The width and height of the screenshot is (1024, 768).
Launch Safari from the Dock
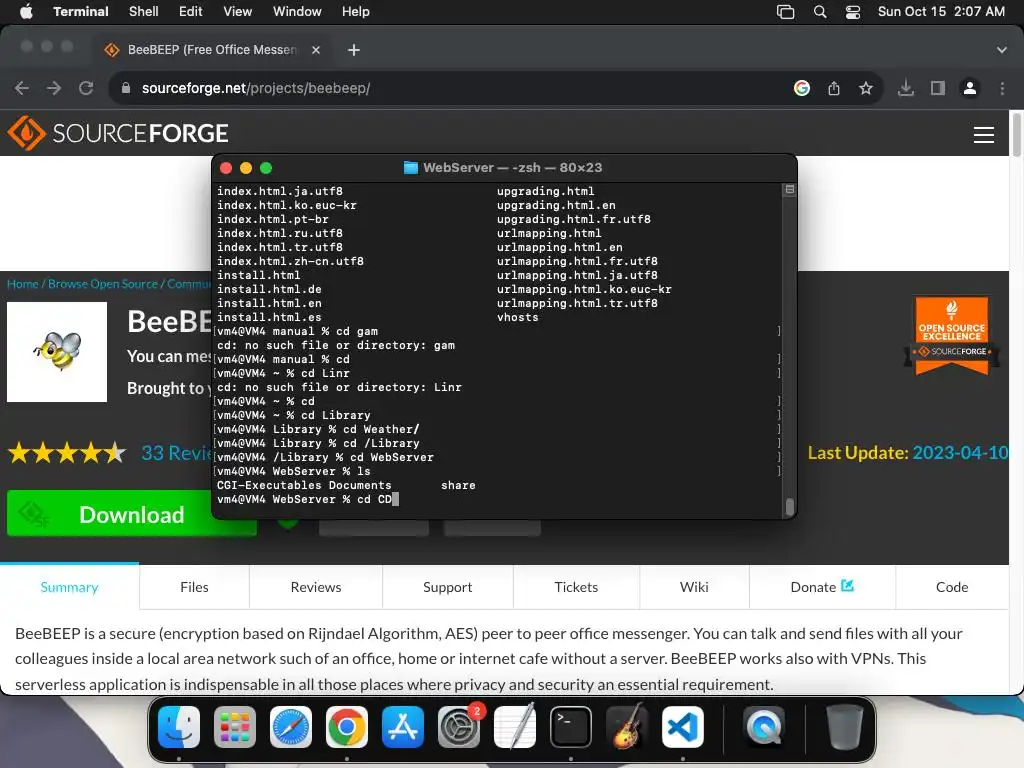[291, 727]
